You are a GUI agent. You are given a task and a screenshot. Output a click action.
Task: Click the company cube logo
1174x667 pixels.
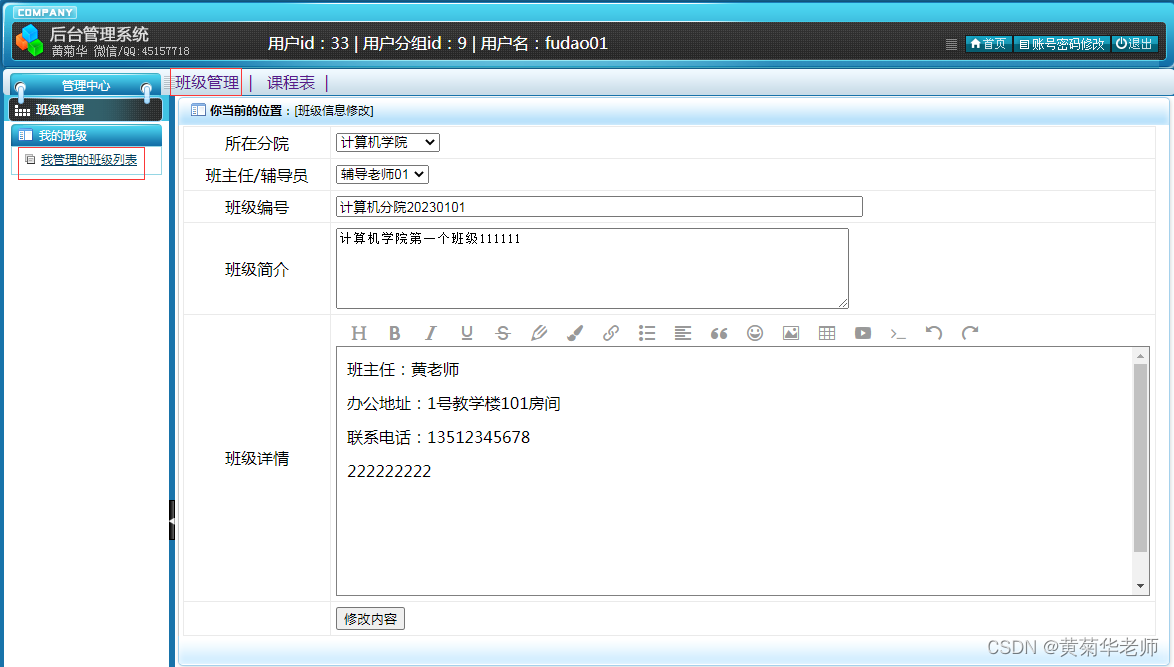coord(30,40)
